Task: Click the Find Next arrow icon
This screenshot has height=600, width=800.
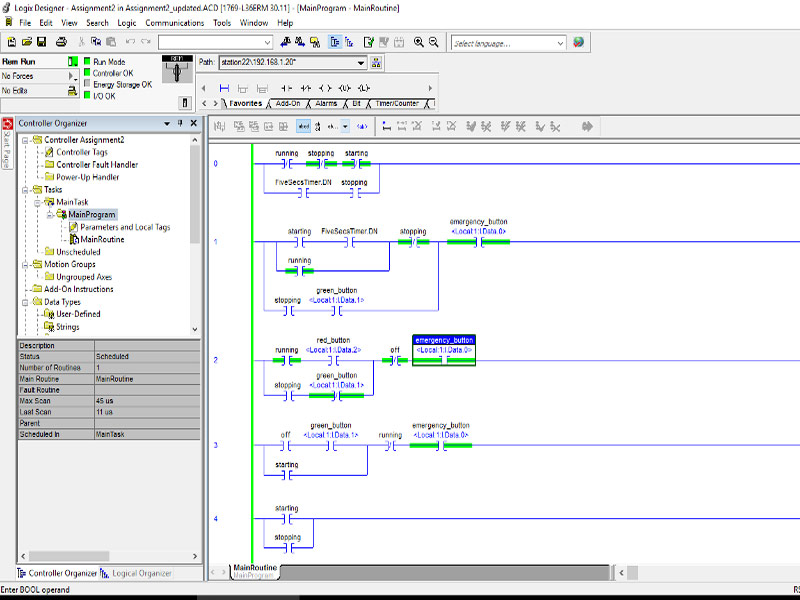Action: pos(300,42)
